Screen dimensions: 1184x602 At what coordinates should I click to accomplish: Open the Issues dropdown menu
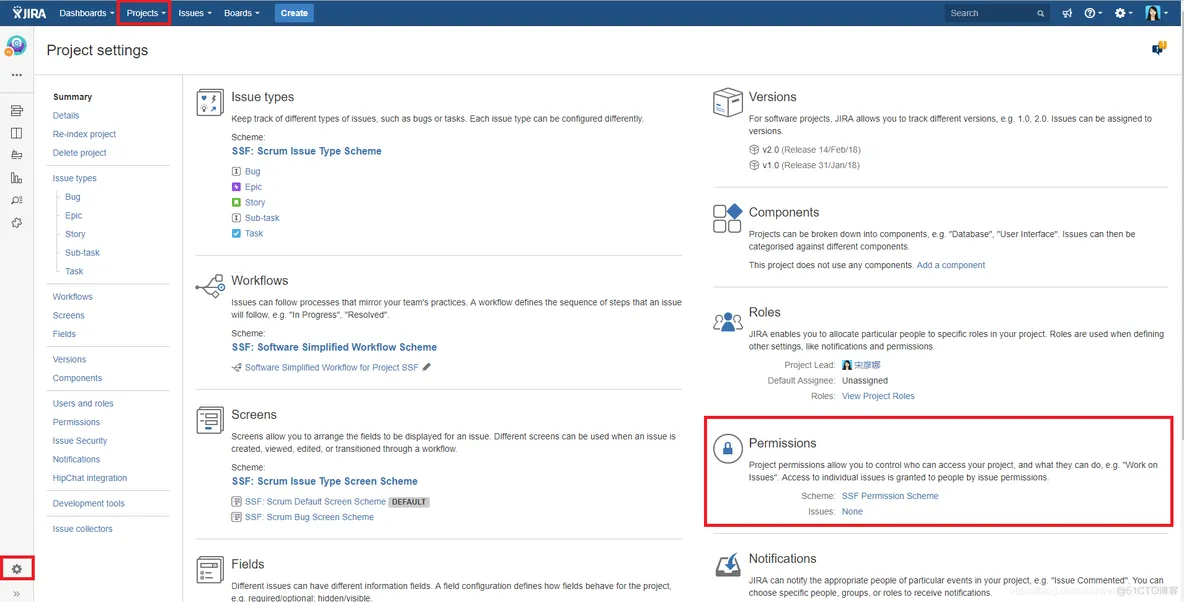[x=195, y=13]
